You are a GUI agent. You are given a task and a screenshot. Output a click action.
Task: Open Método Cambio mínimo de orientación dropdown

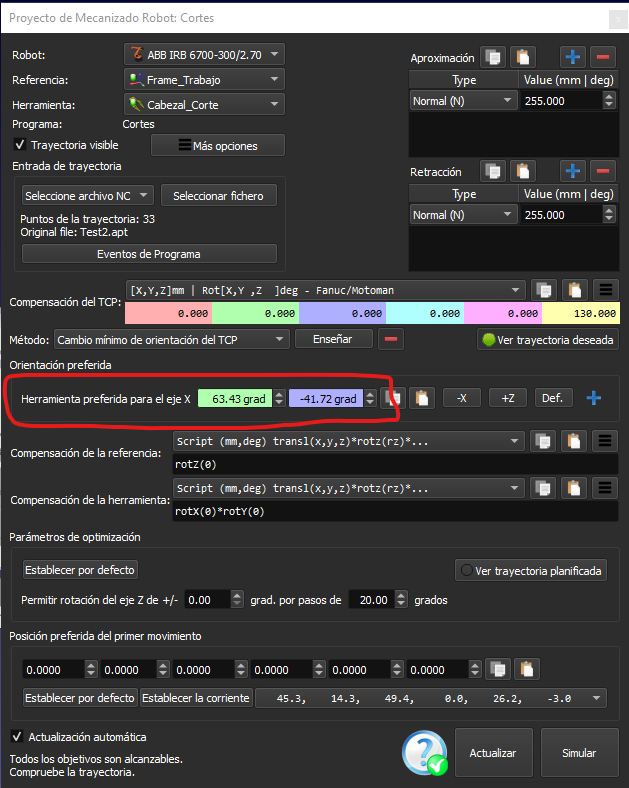point(170,339)
